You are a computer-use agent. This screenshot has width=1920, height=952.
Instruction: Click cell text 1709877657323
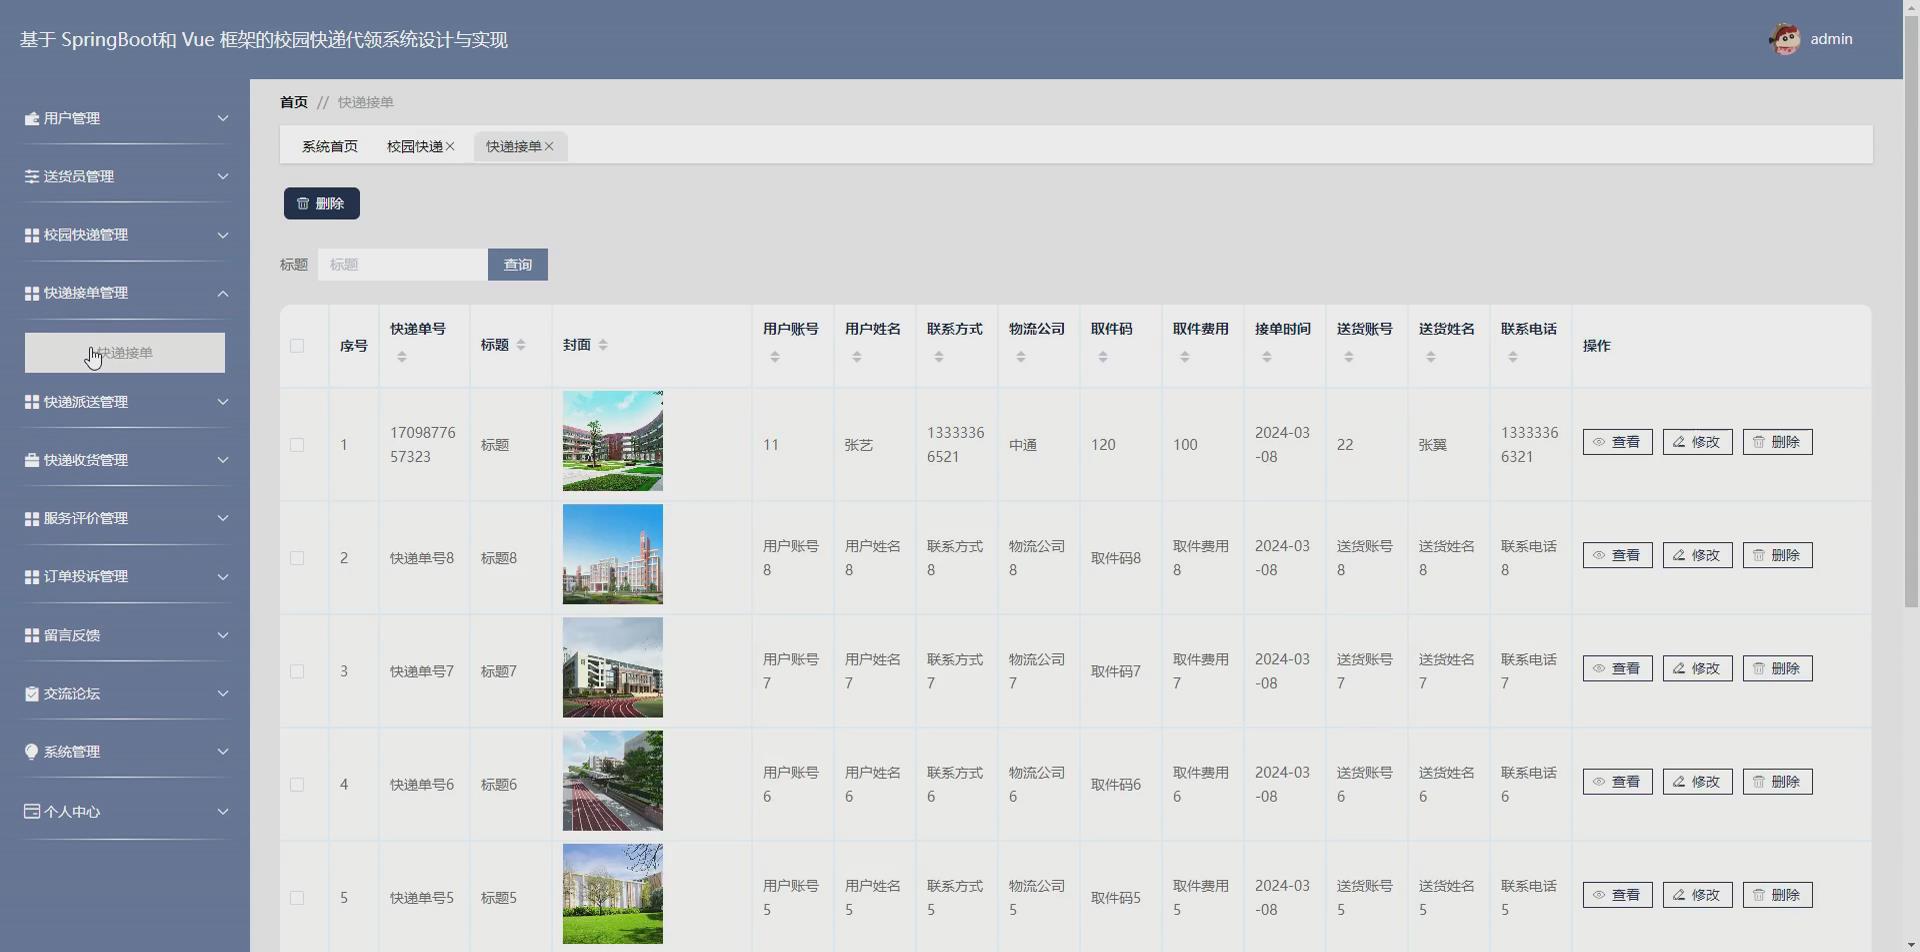pos(423,445)
